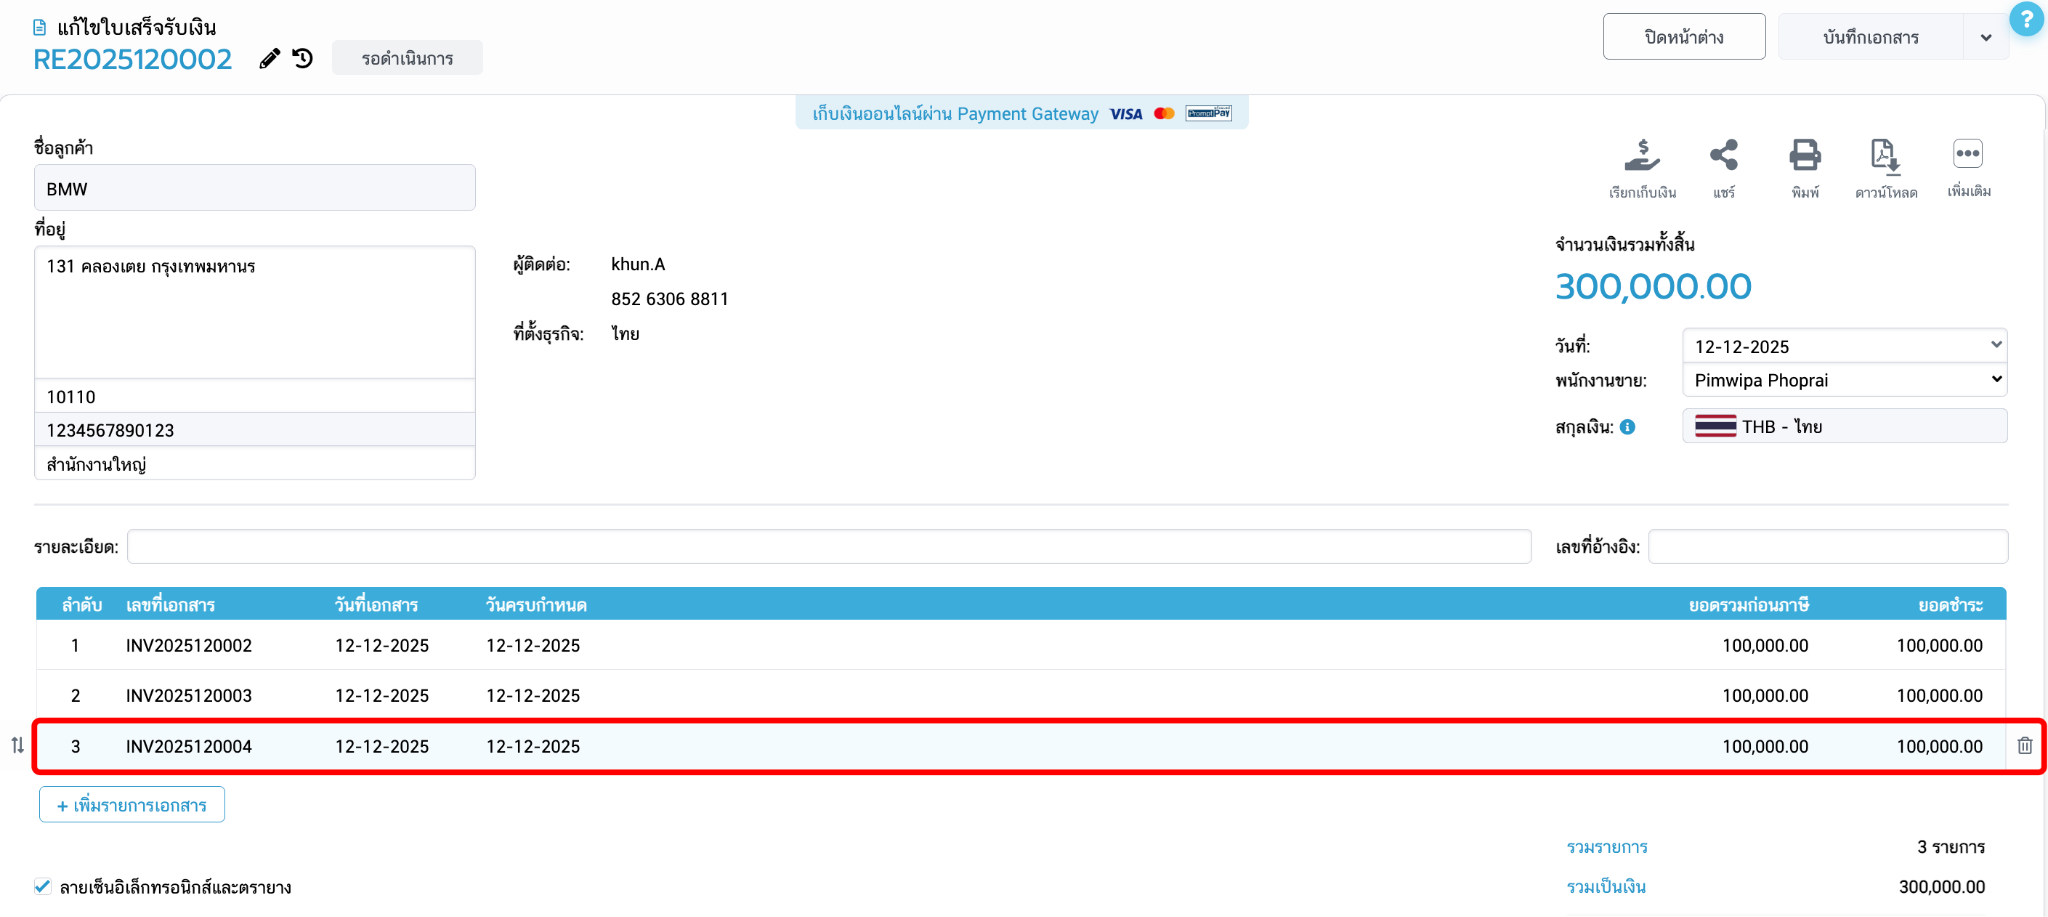Click the แชร์ share icon
Screen dimensions: 2048x917
point(1724,155)
